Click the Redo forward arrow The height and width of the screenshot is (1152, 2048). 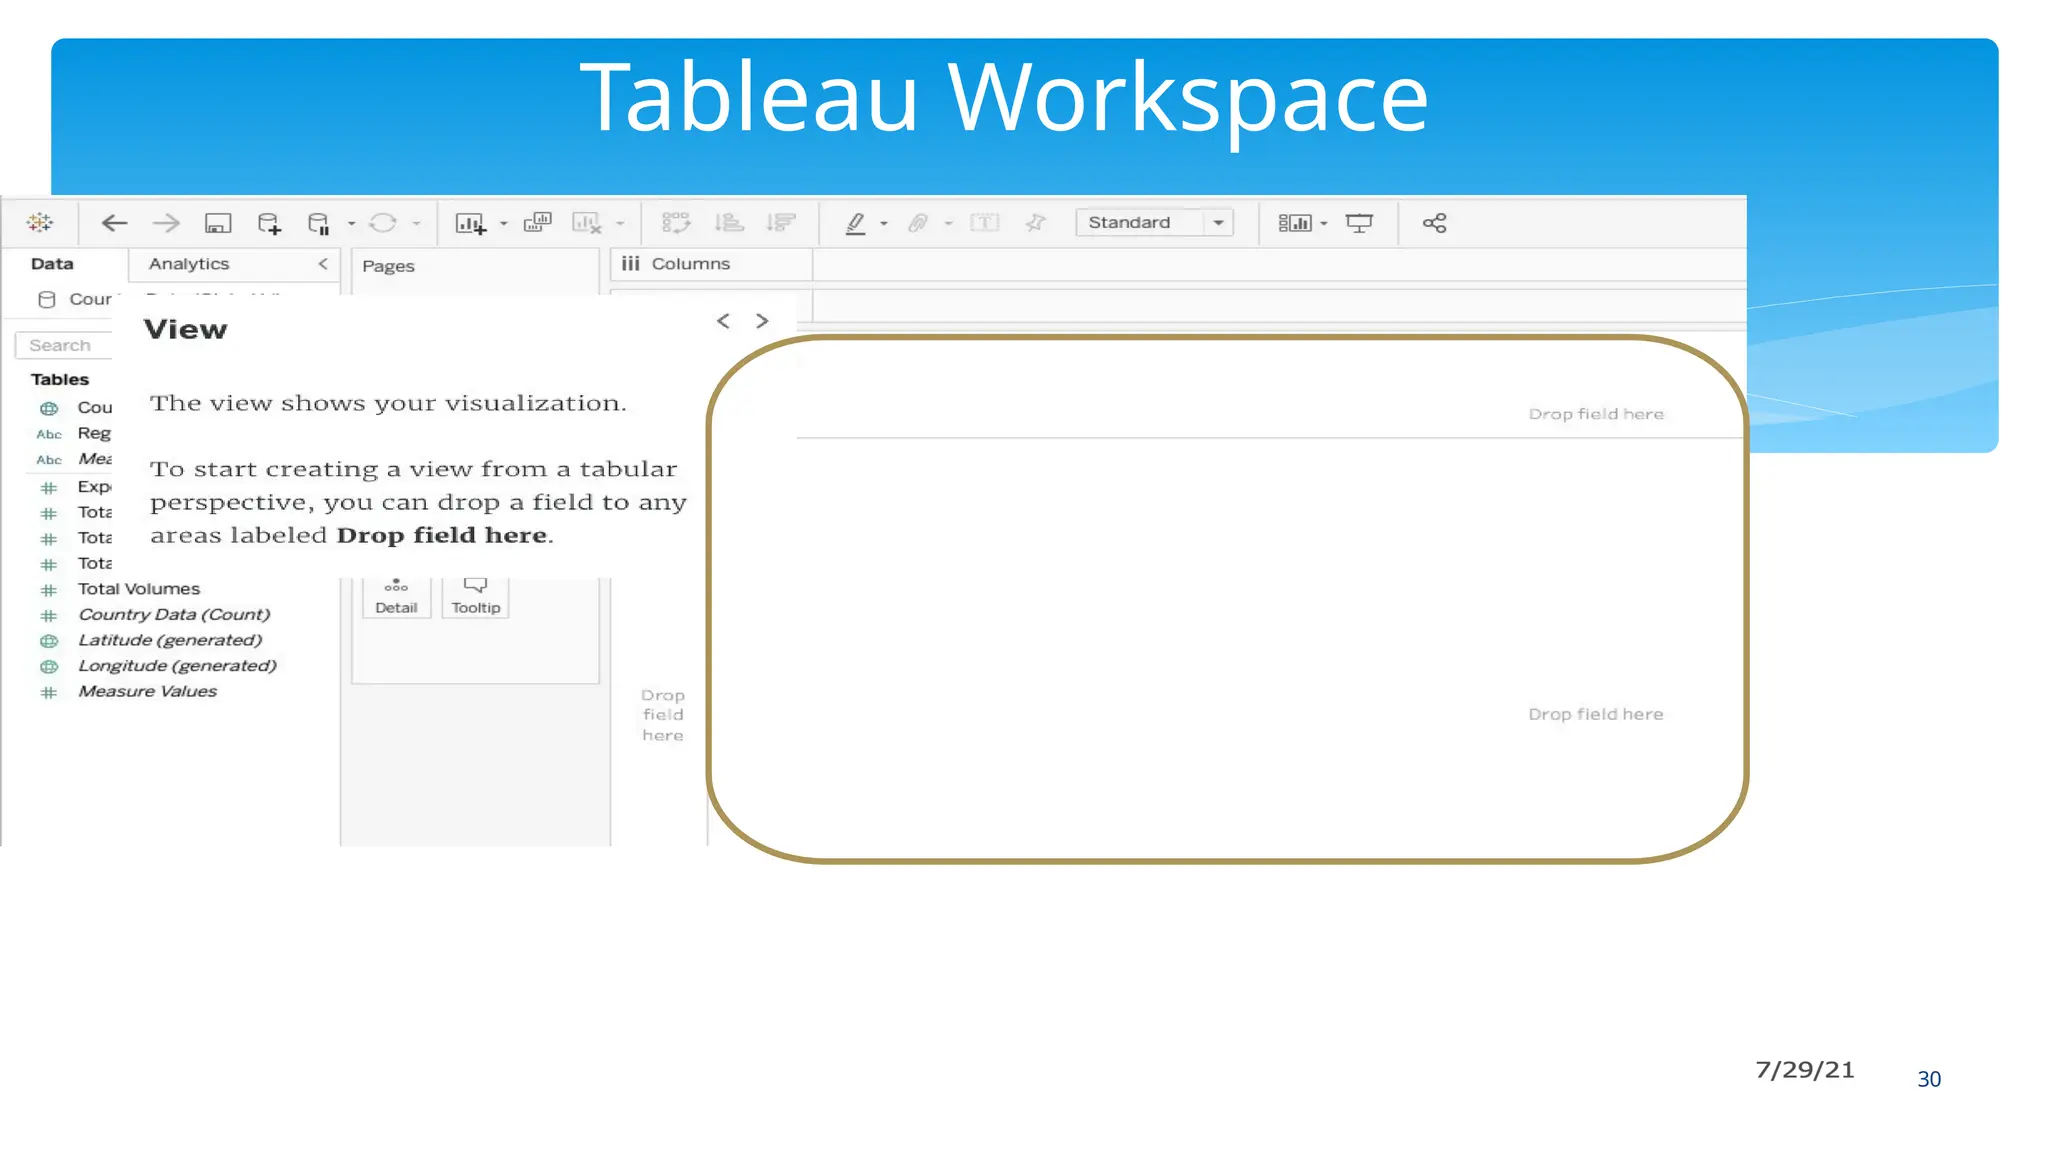click(x=166, y=223)
